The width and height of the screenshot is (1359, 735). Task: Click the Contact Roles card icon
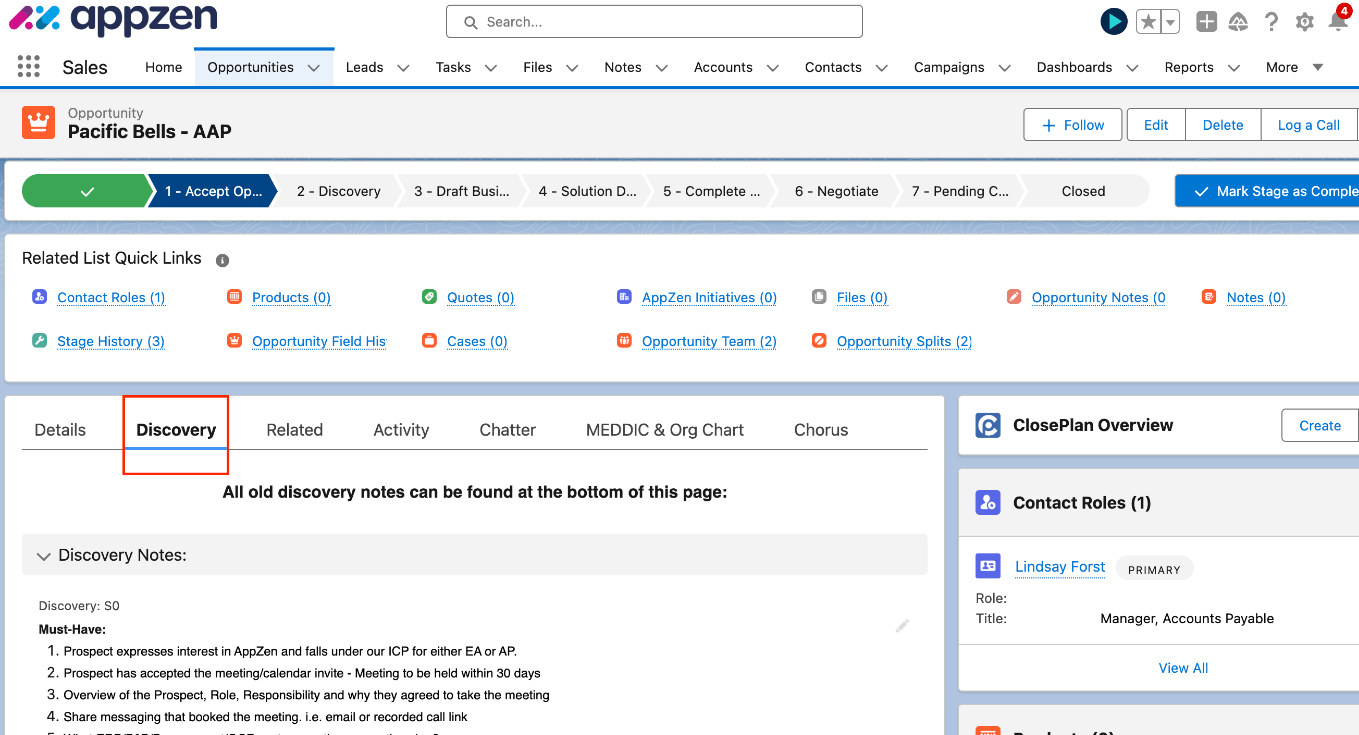click(988, 503)
